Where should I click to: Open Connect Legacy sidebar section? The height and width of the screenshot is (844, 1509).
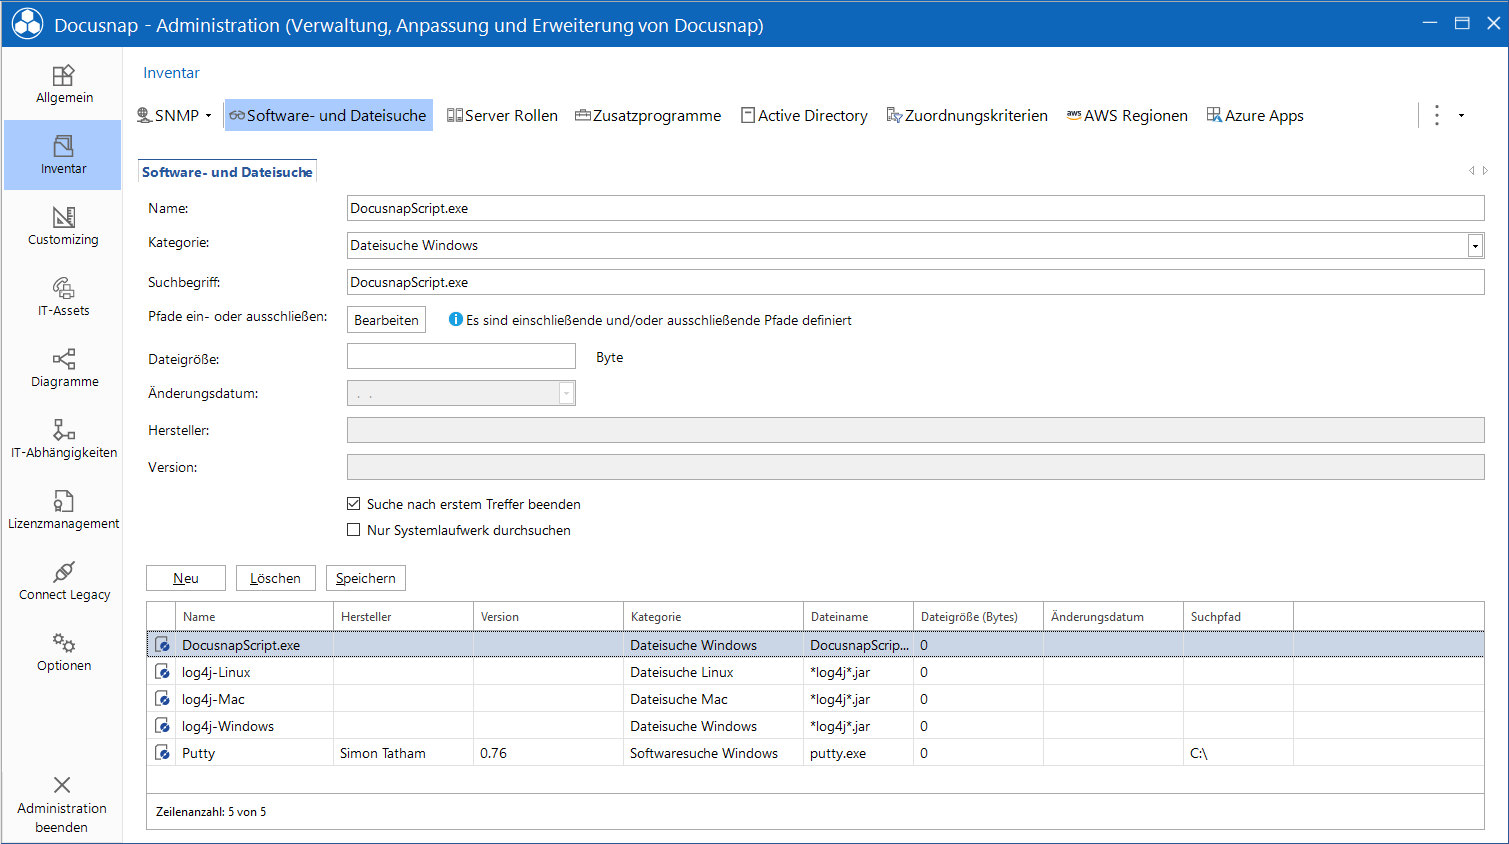coord(63,581)
